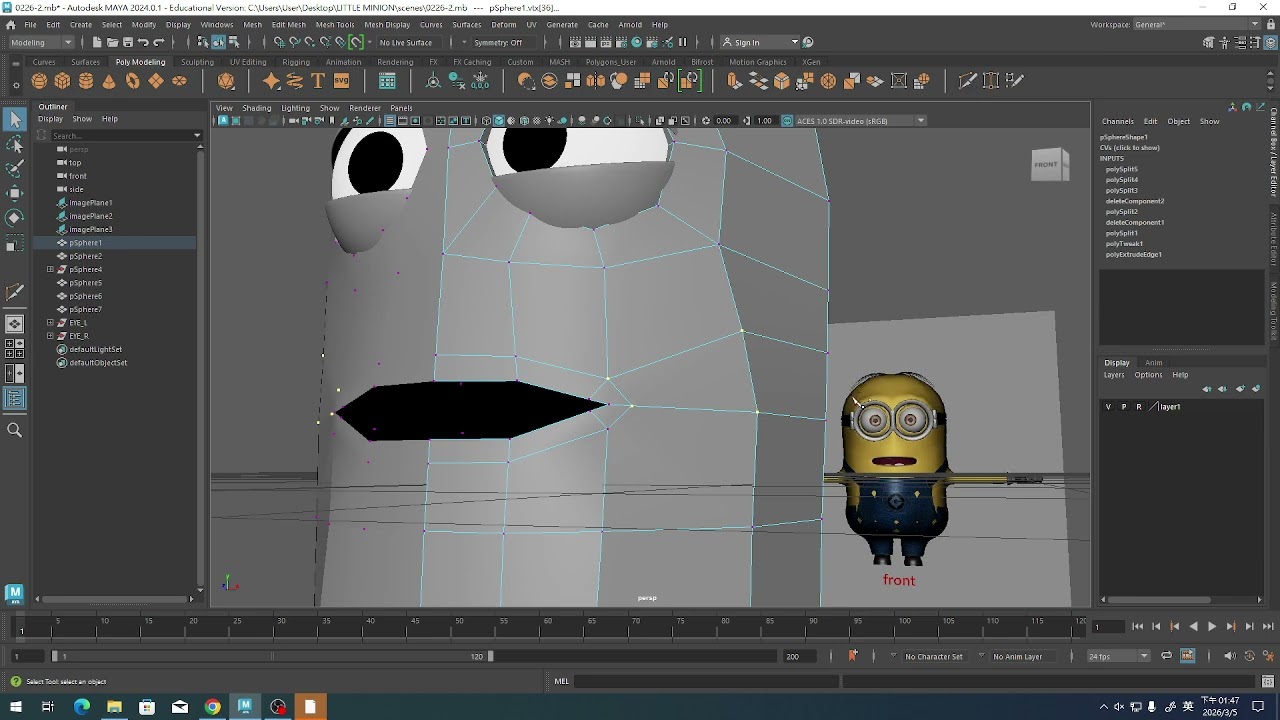Image resolution: width=1280 pixels, height=720 pixels.
Task: Click the Open Scene folder icon
Action: tap(113, 42)
